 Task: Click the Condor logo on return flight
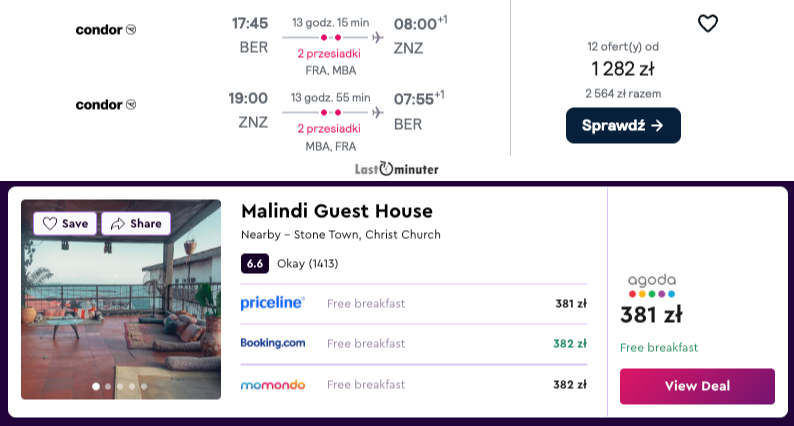105,105
